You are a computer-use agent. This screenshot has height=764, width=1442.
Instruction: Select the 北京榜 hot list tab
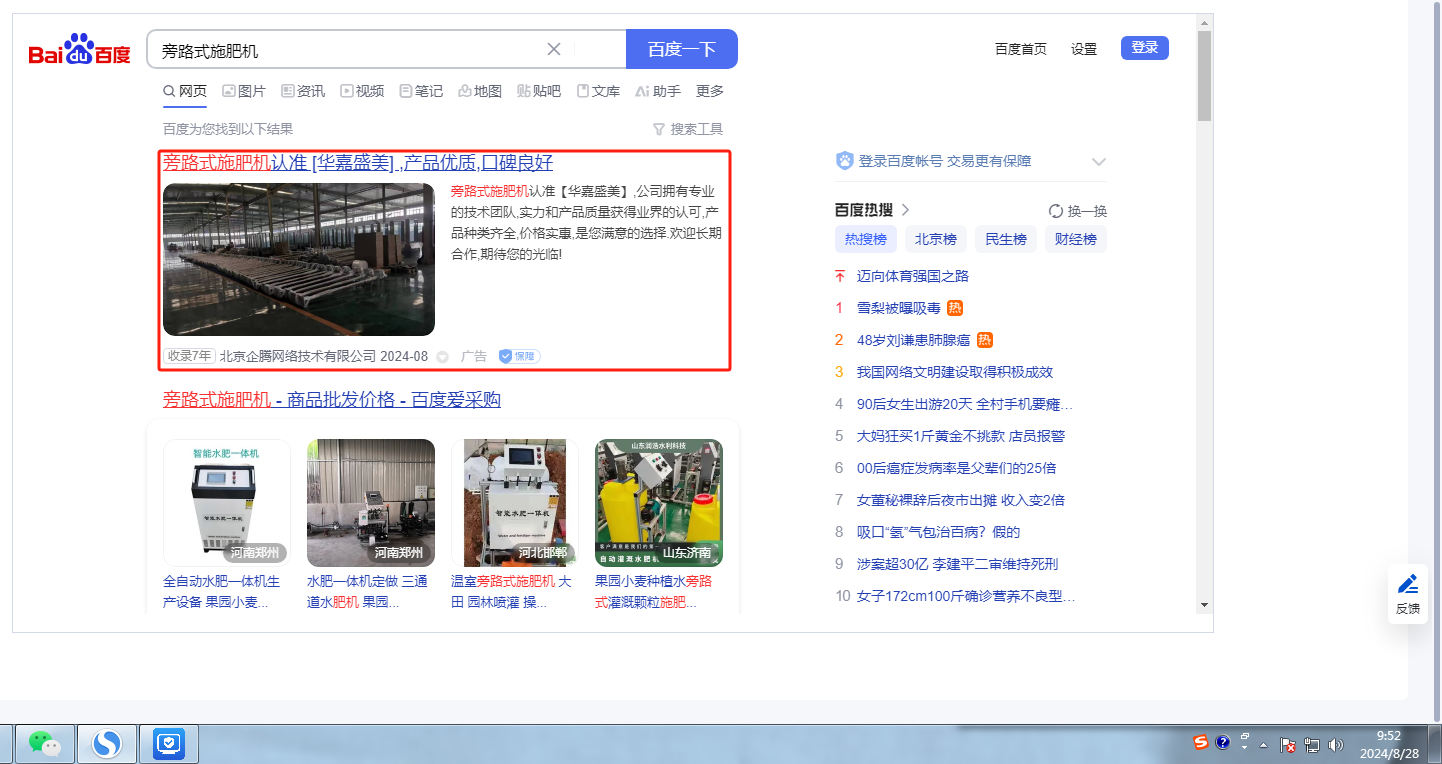936,239
